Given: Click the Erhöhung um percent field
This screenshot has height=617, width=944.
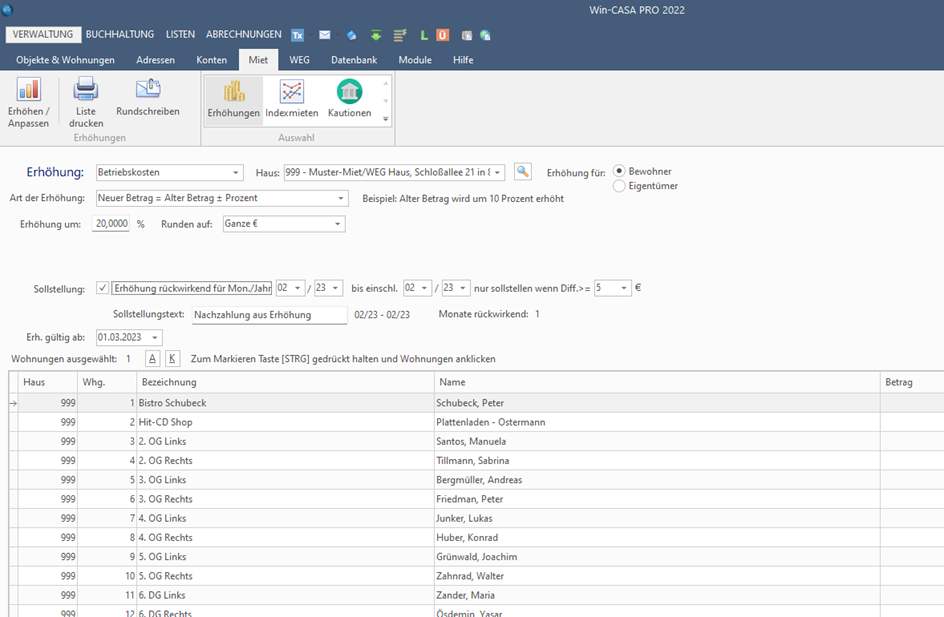Looking at the screenshot, I should 111,224.
